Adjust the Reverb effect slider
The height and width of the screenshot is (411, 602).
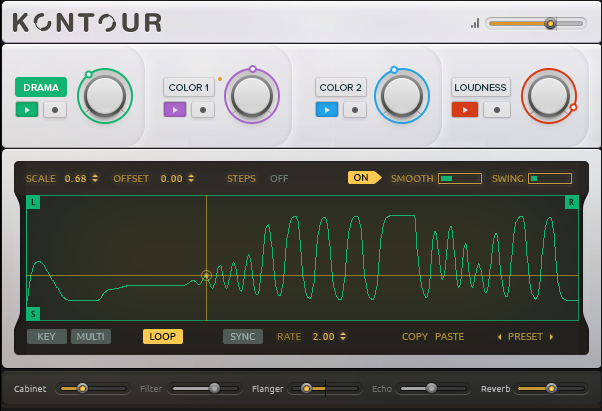(551, 389)
